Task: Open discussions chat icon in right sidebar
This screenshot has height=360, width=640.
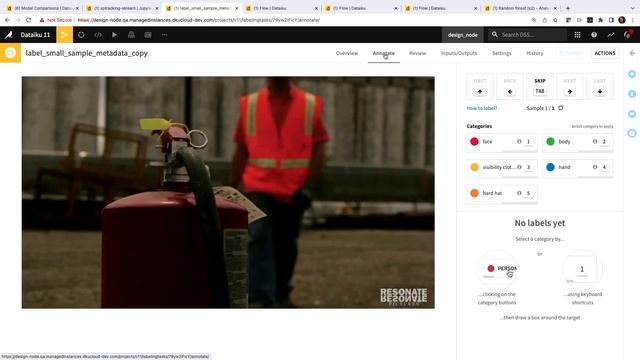Action: coord(632,113)
